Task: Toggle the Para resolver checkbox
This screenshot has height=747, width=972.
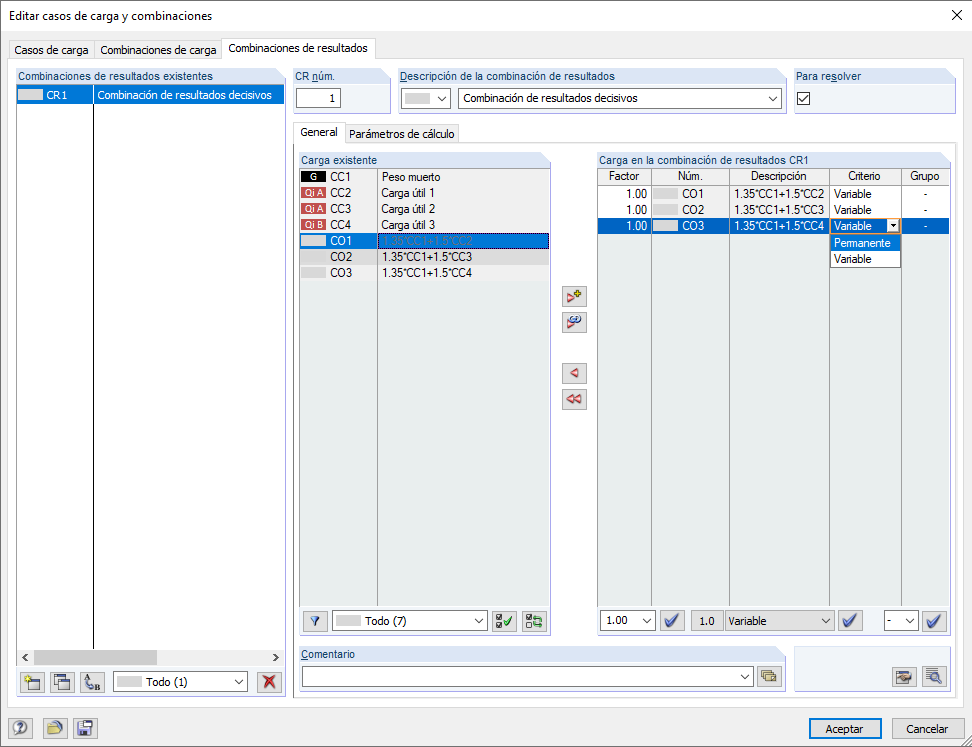Action: [x=803, y=98]
